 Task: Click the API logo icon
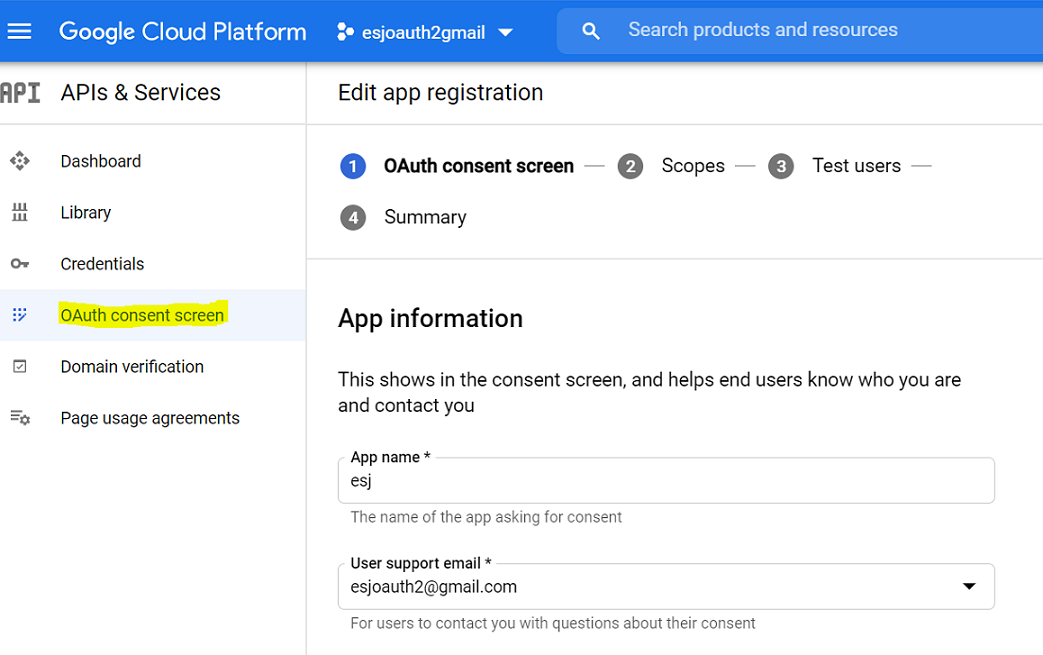(x=21, y=93)
